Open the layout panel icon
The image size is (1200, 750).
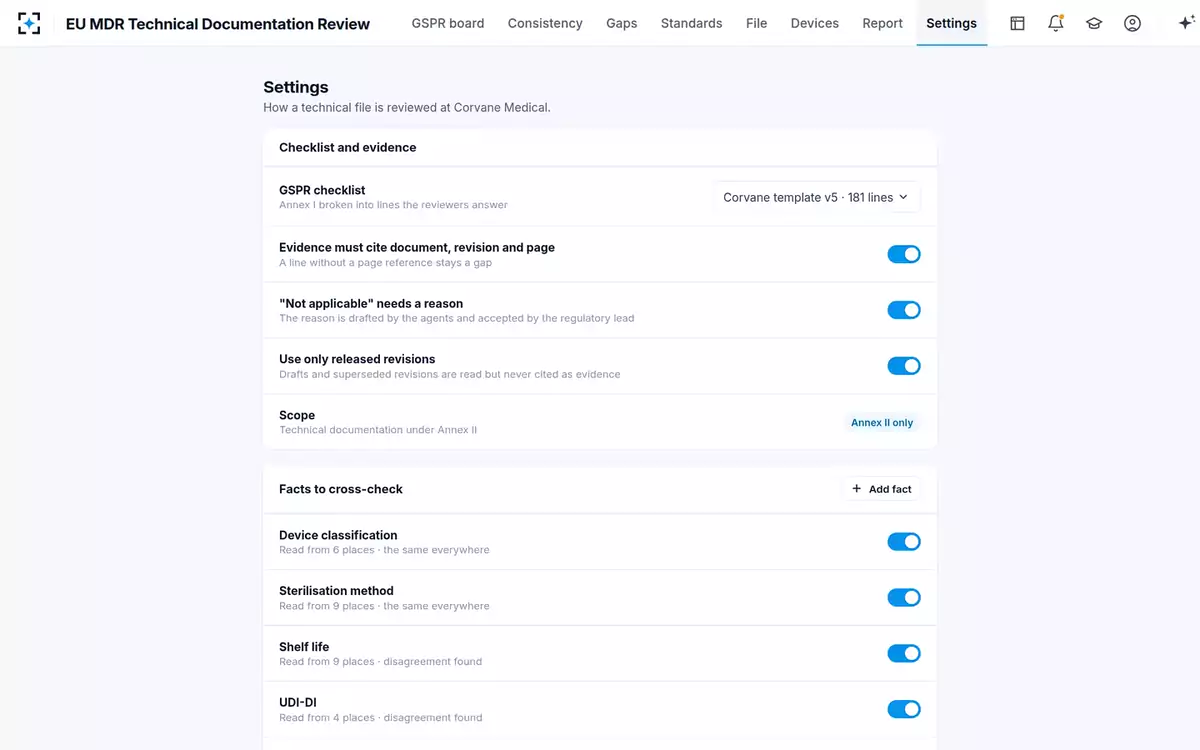tap(1017, 23)
